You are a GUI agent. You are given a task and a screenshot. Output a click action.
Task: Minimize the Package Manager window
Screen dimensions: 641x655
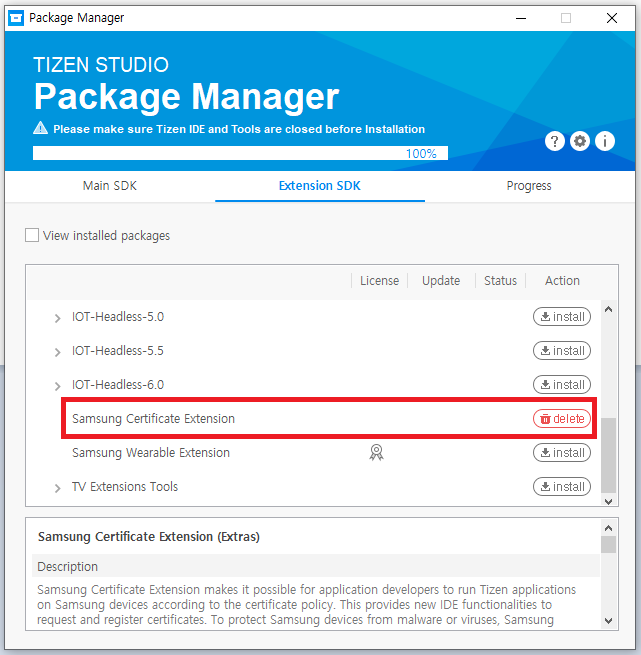pos(521,18)
